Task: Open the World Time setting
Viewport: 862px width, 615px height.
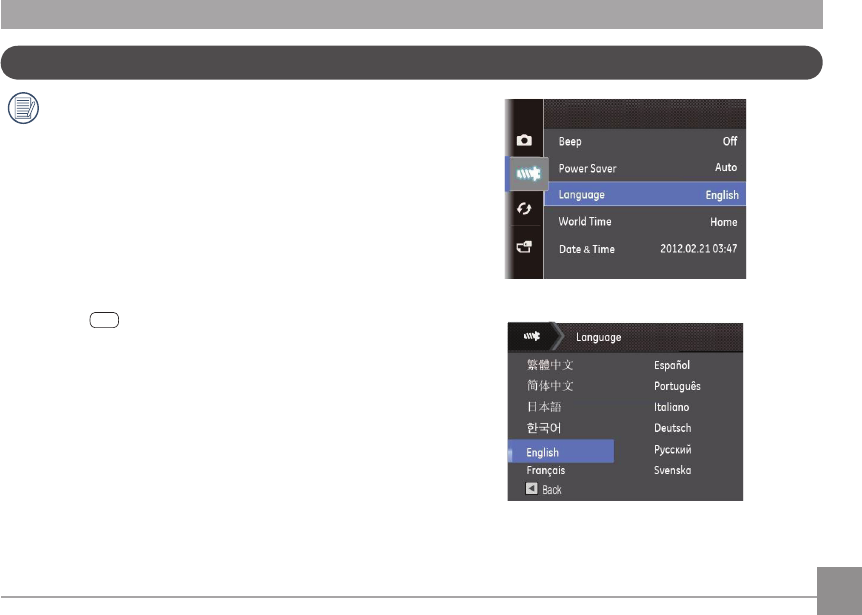Action: (645, 221)
